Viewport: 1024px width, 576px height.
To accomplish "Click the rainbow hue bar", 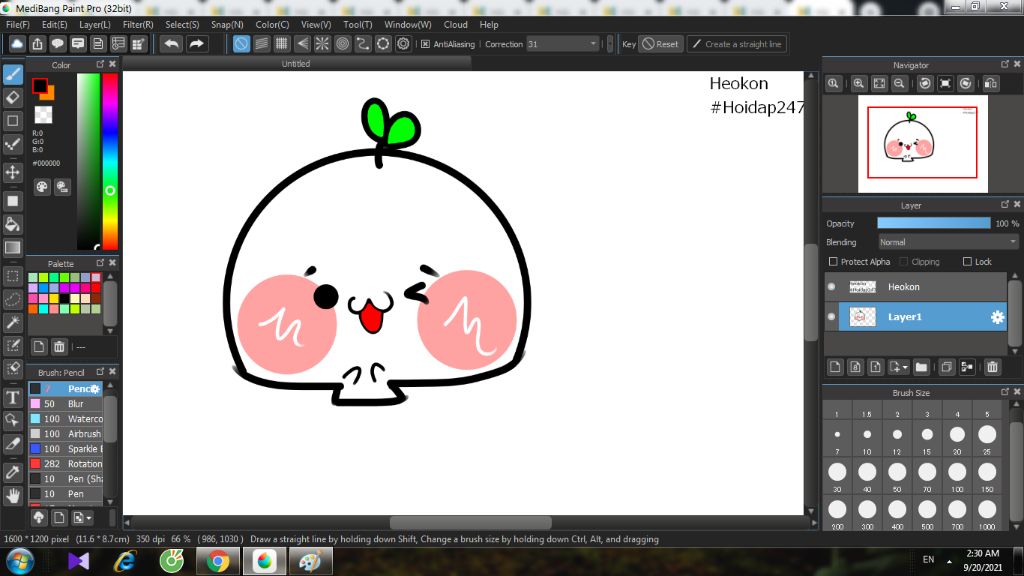I will click(x=110, y=161).
